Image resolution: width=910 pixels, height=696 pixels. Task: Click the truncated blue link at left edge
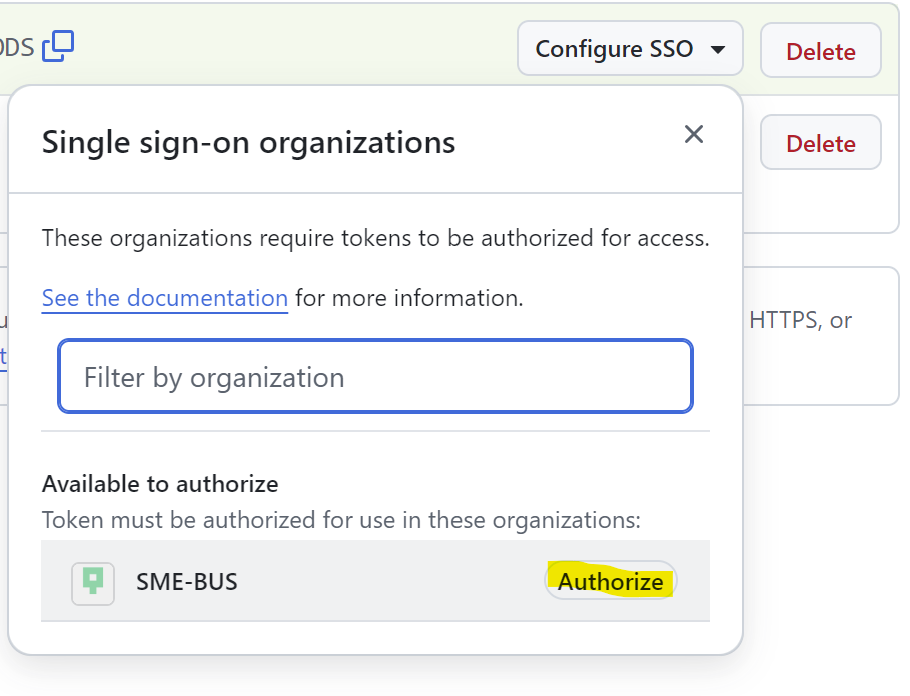(x=3, y=355)
